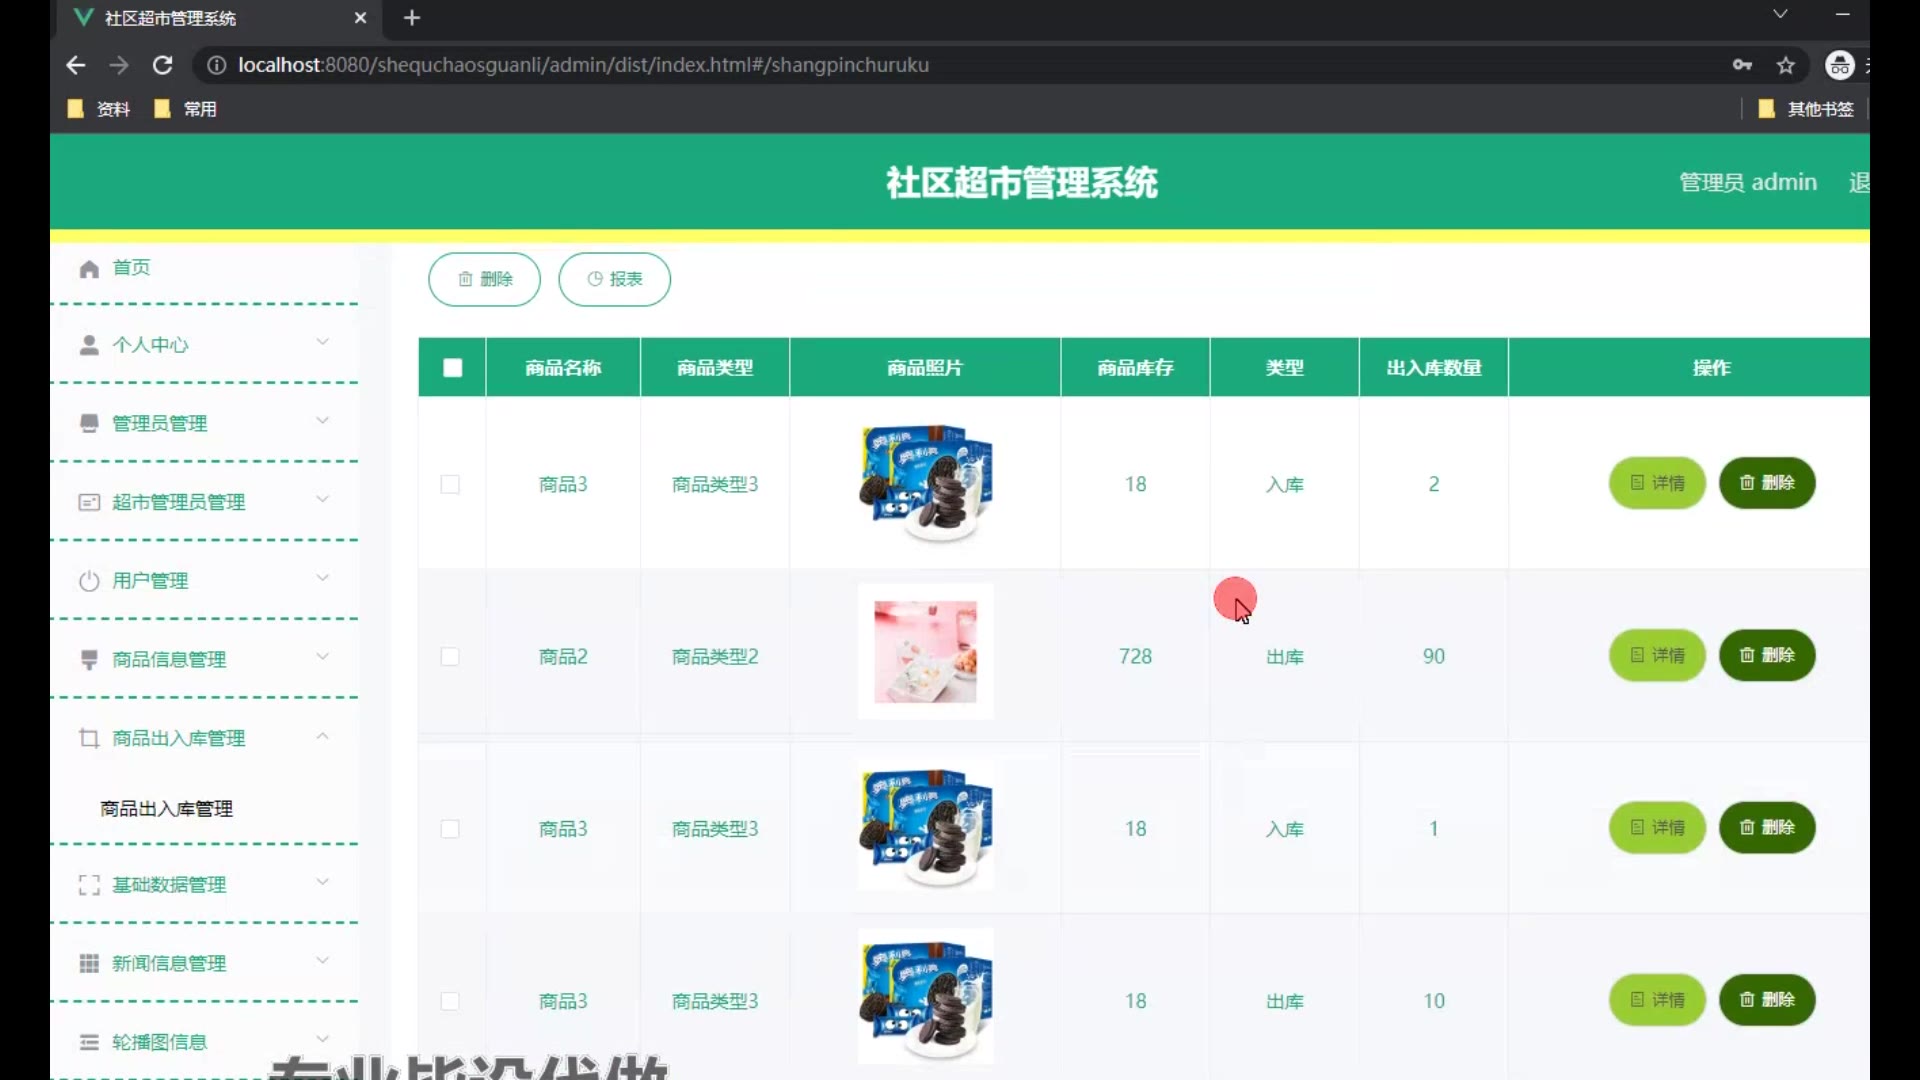Click the 基础数据管理 bracket icon
1920x1080 pixels.
[x=89, y=885]
